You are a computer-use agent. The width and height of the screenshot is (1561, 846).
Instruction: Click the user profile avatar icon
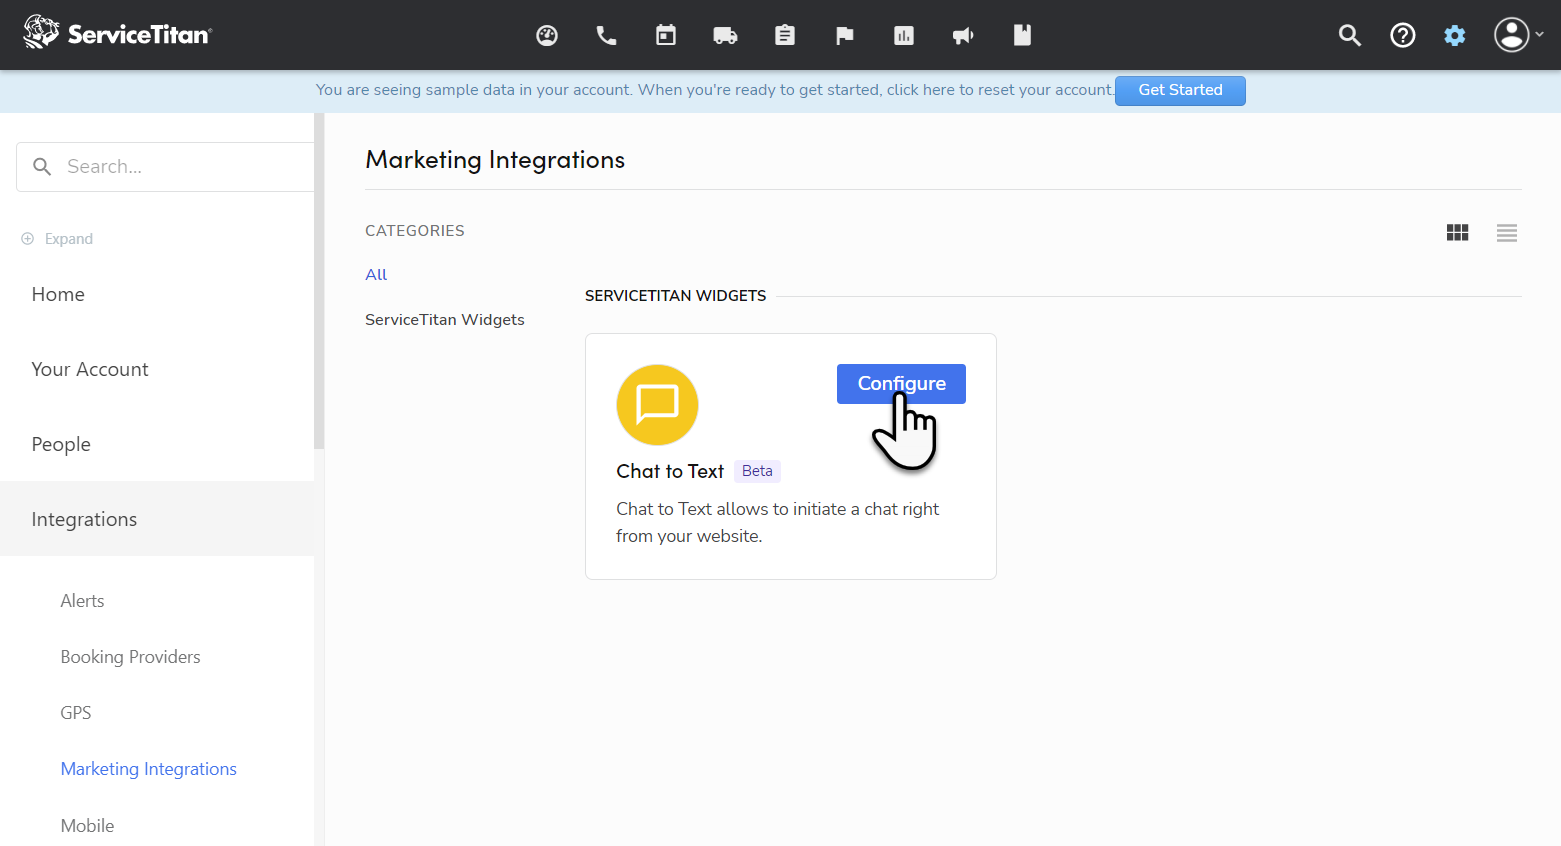1511,35
